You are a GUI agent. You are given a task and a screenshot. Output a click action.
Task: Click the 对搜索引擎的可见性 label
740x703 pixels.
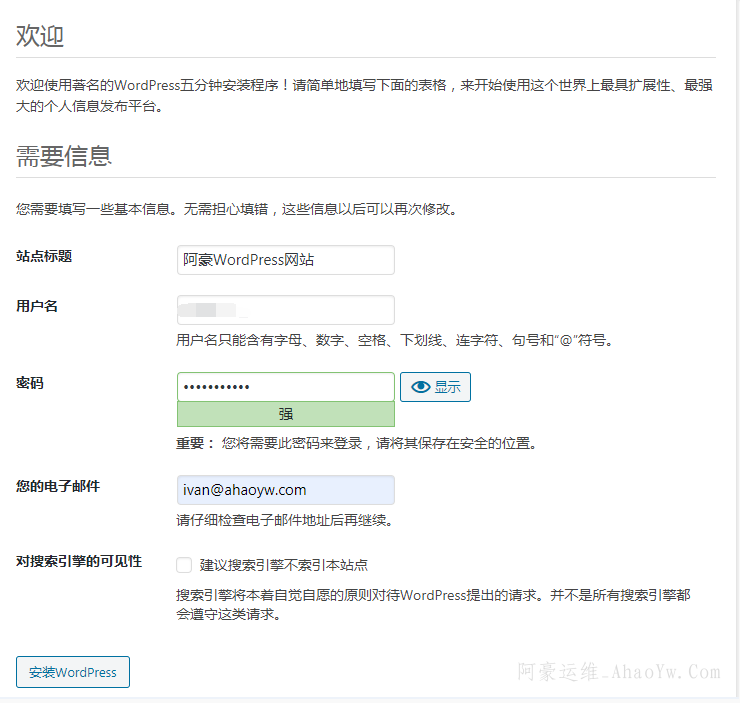(79, 561)
